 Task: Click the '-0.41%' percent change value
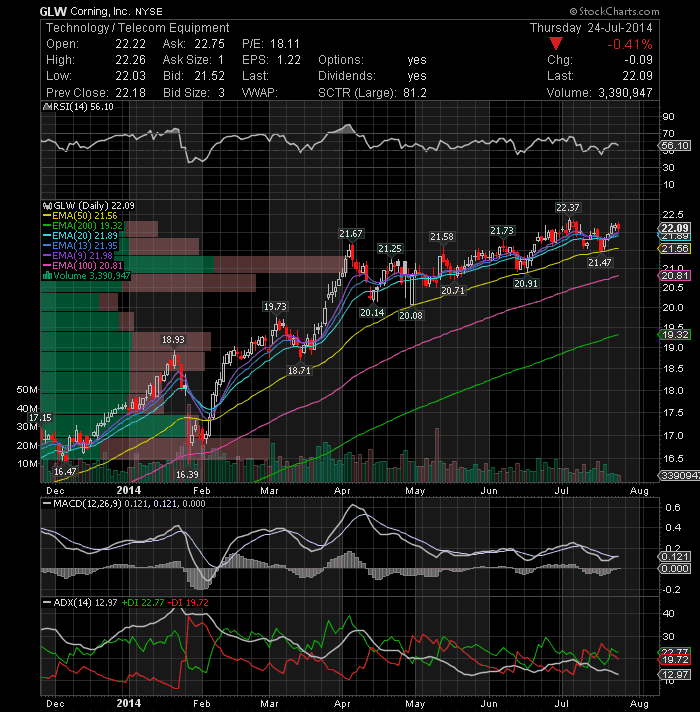630,44
